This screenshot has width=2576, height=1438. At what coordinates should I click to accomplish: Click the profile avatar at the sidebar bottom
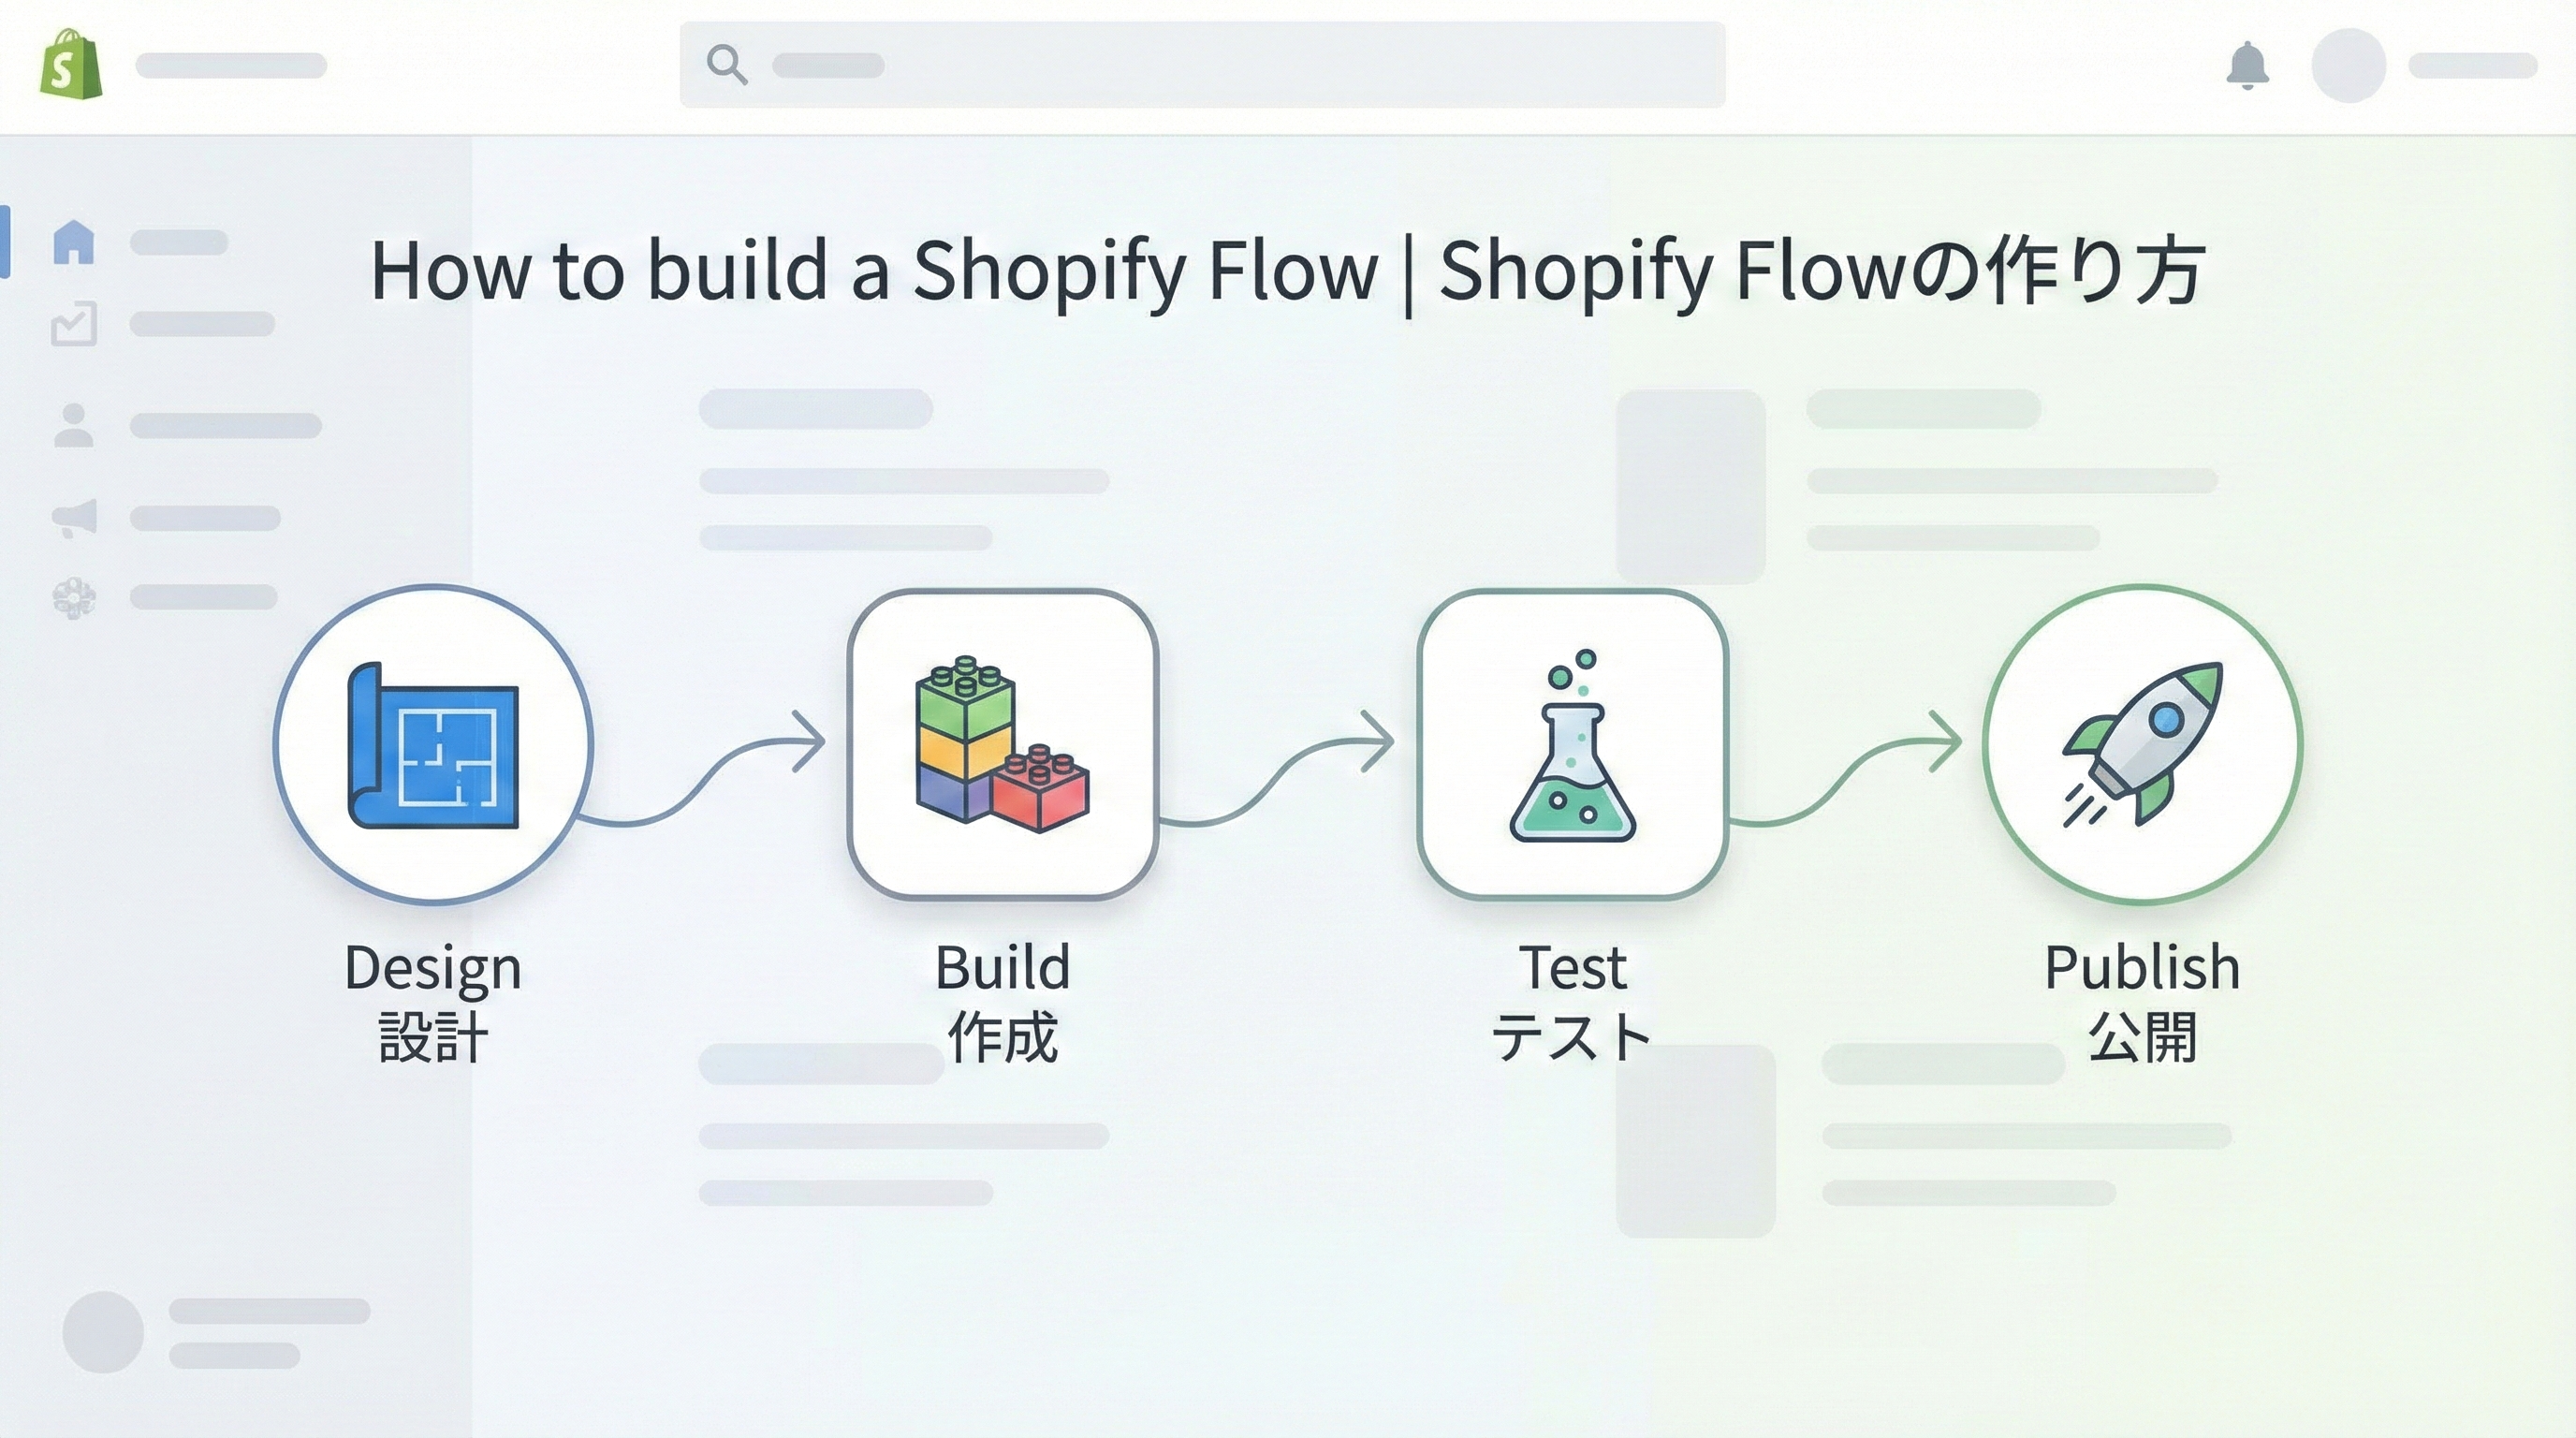click(103, 1332)
